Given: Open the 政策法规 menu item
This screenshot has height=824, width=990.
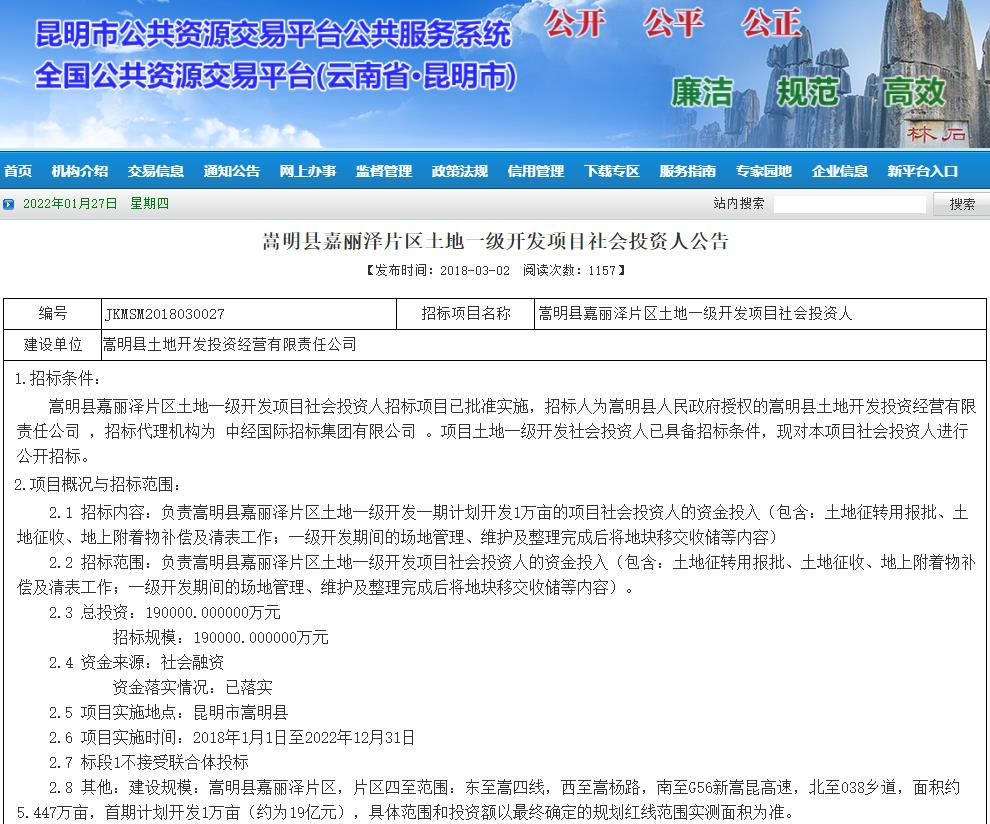Looking at the screenshot, I should click(x=461, y=170).
